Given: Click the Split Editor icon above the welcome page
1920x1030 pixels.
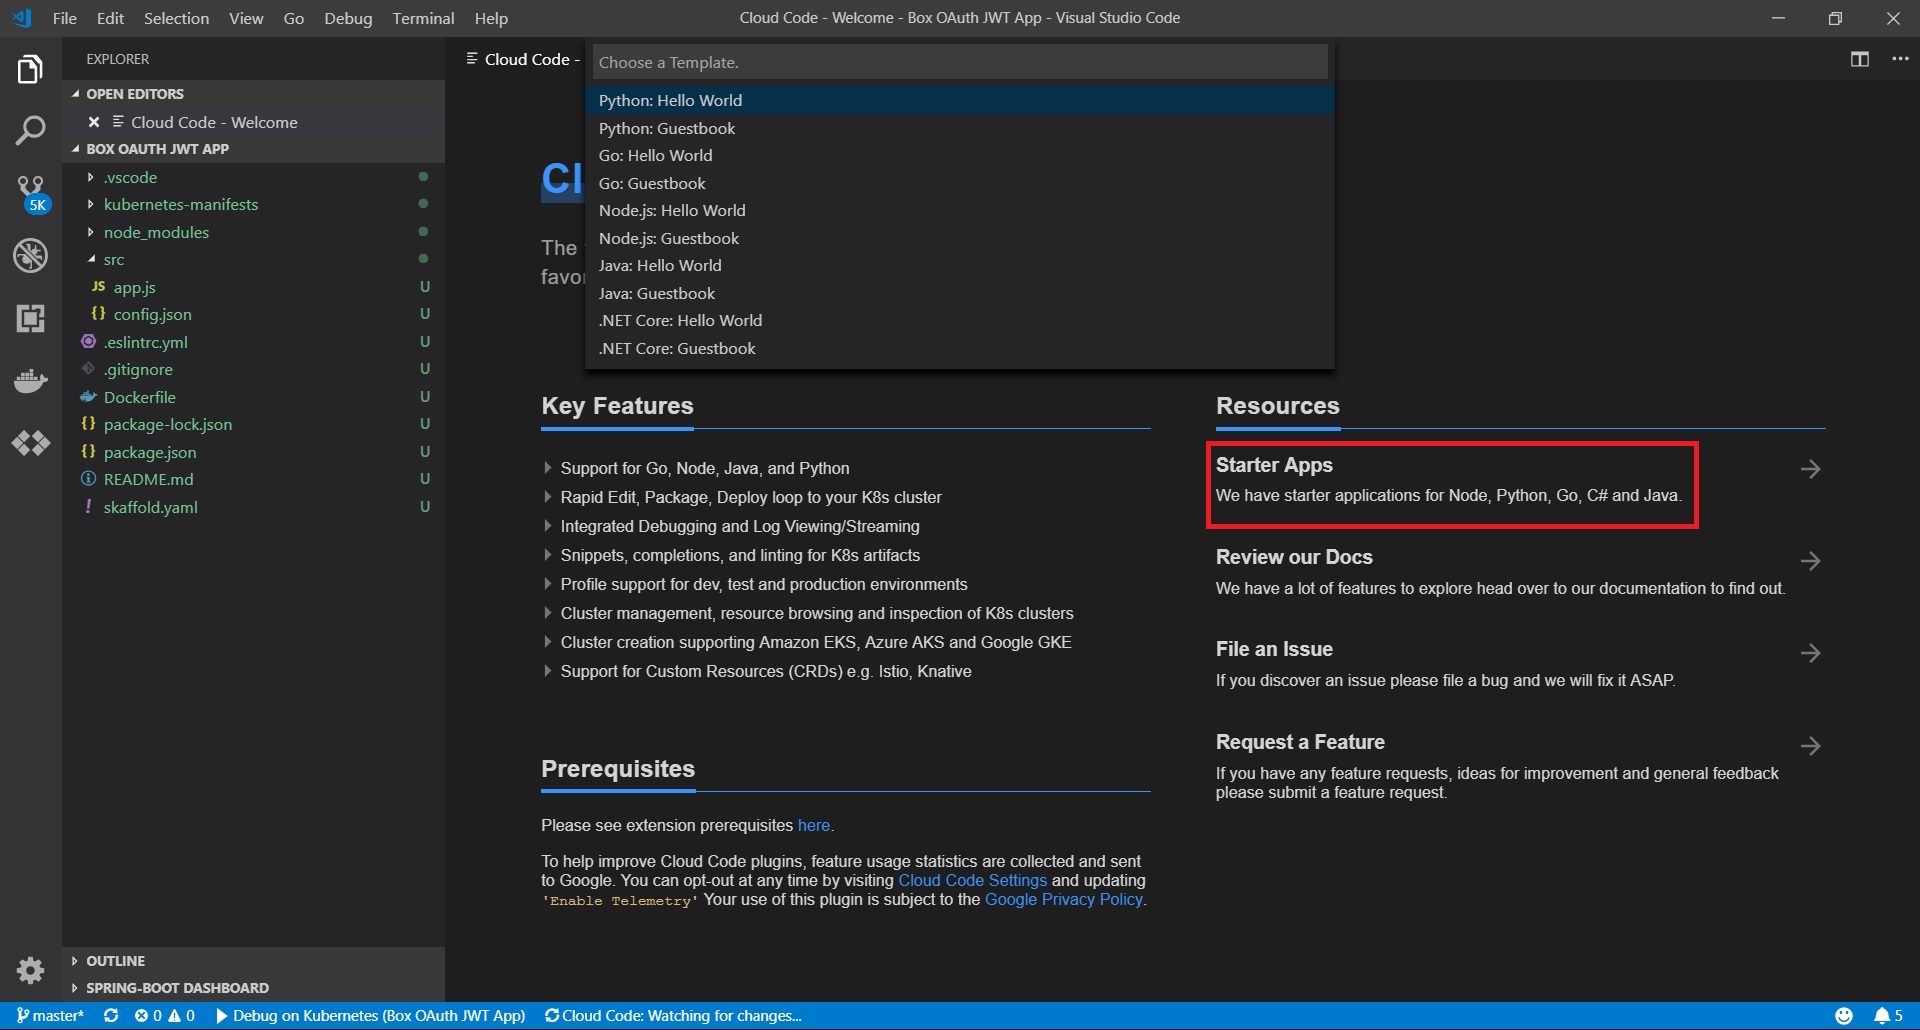Looking at the screenshot, I should point(1859,59).
